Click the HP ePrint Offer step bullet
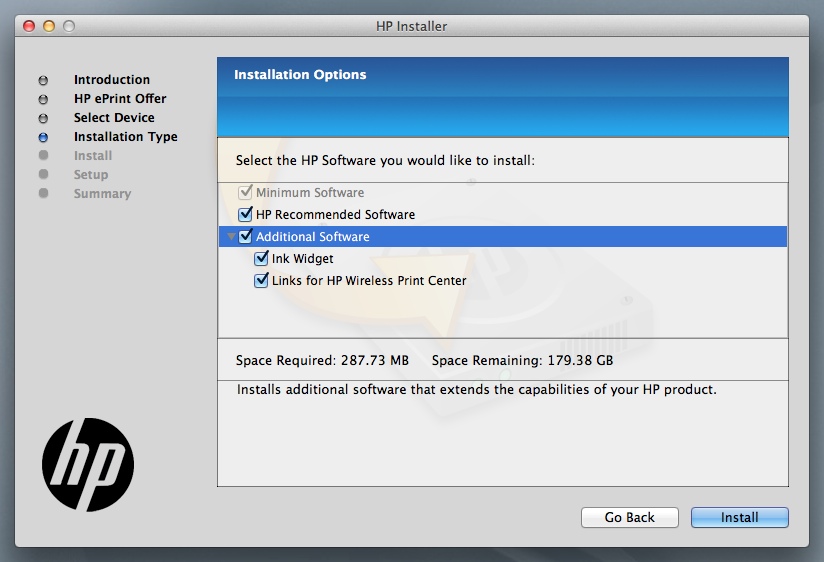824x562 pixels. [x=43, y=99]
